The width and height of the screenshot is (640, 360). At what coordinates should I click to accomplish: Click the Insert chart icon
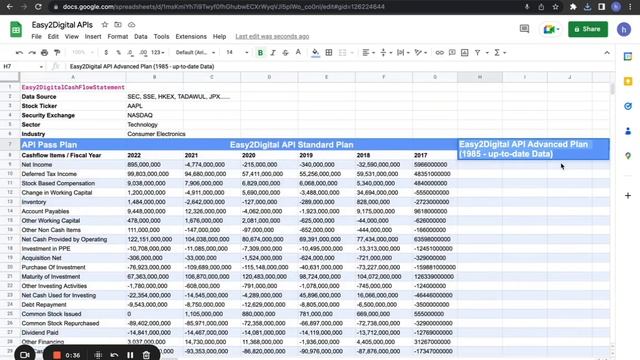pos(464,53)
